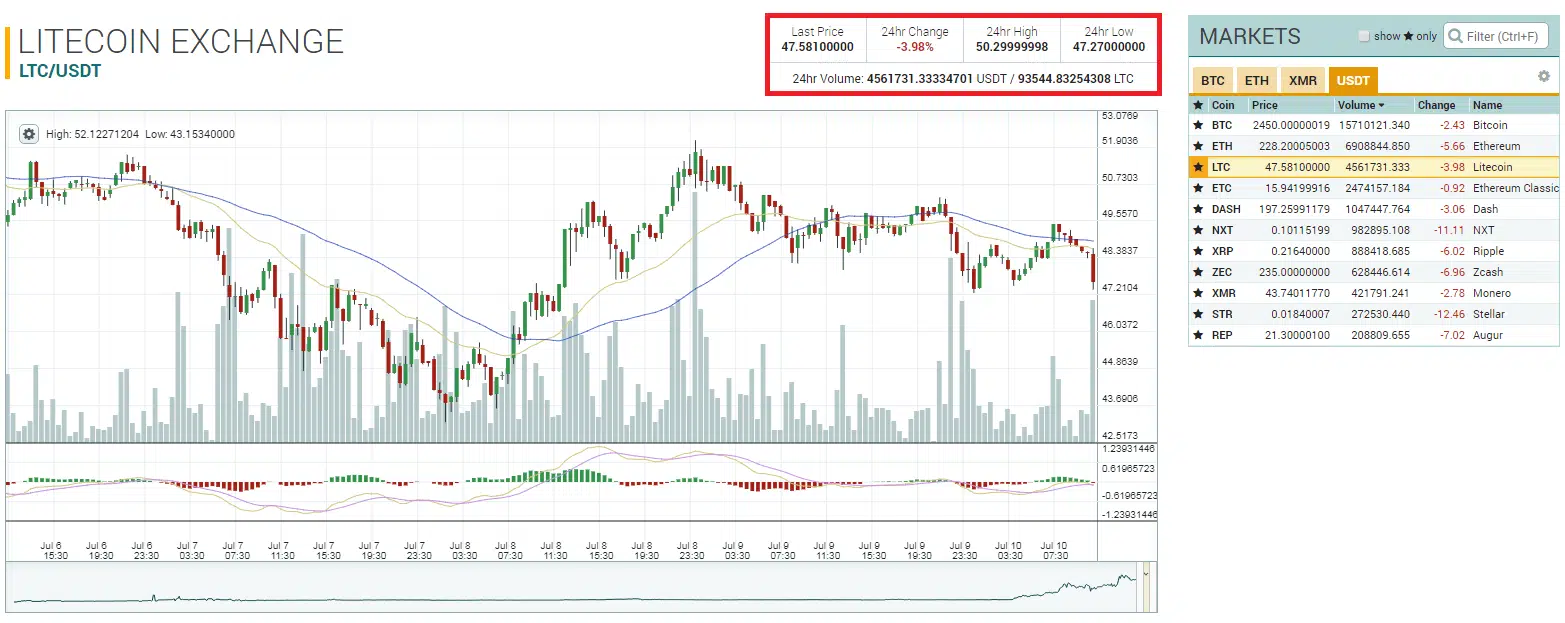
Task: Click the 24hr Low value 47.27000000
Action: point(1109,46)
